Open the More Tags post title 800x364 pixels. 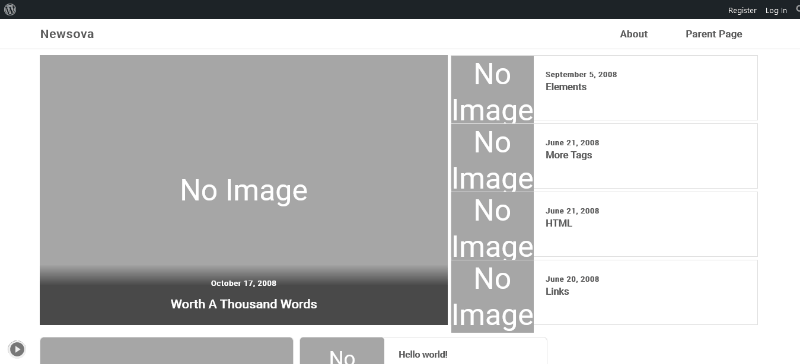569,155
